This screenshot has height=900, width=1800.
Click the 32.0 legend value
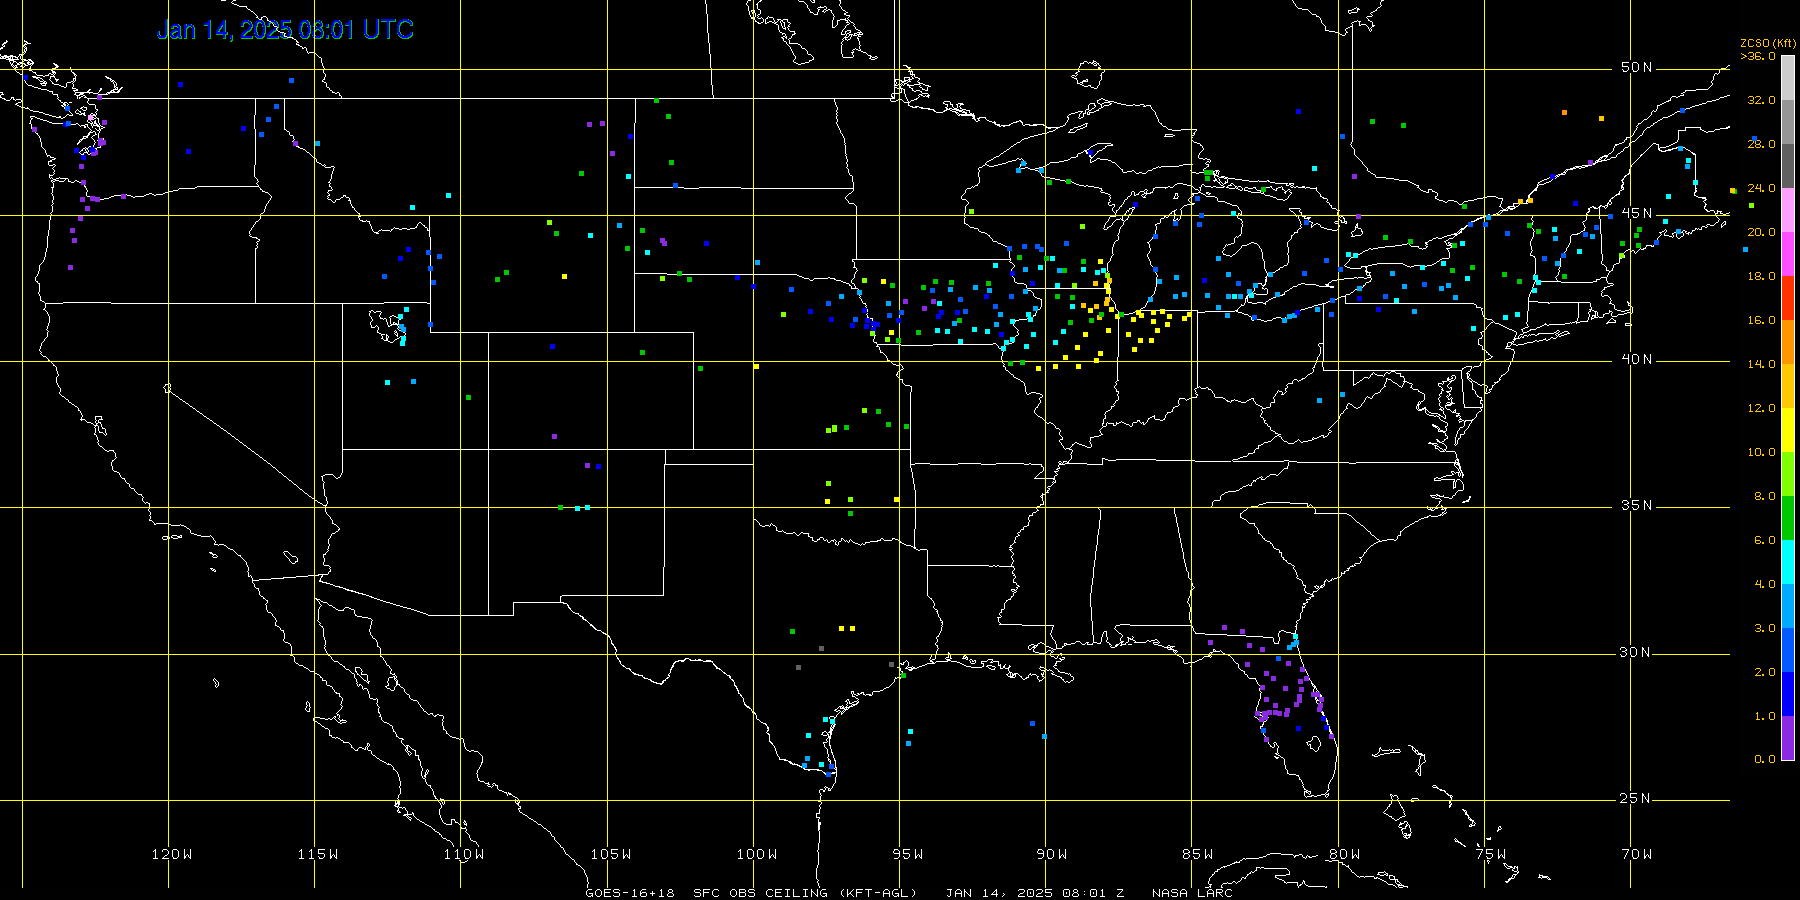point(1762,100)
